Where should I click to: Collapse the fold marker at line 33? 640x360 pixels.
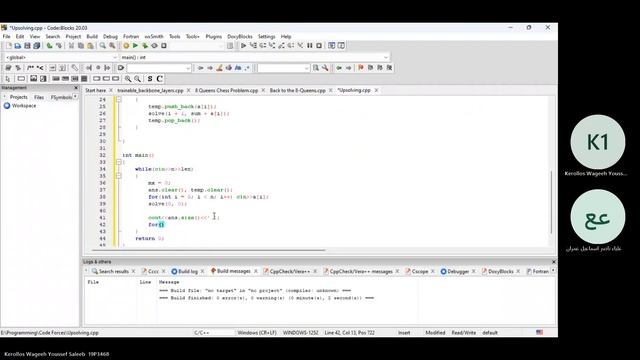pos(118,162)
